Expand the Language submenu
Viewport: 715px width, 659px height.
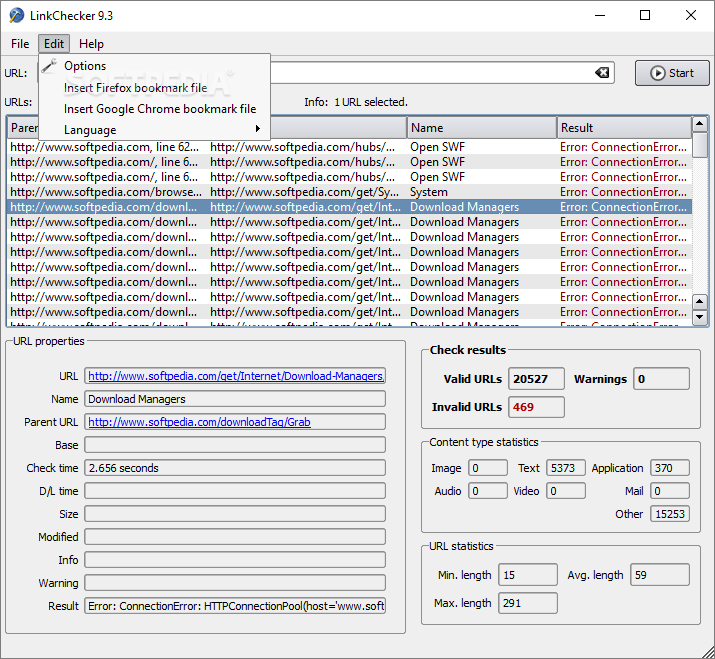(155, 130)
